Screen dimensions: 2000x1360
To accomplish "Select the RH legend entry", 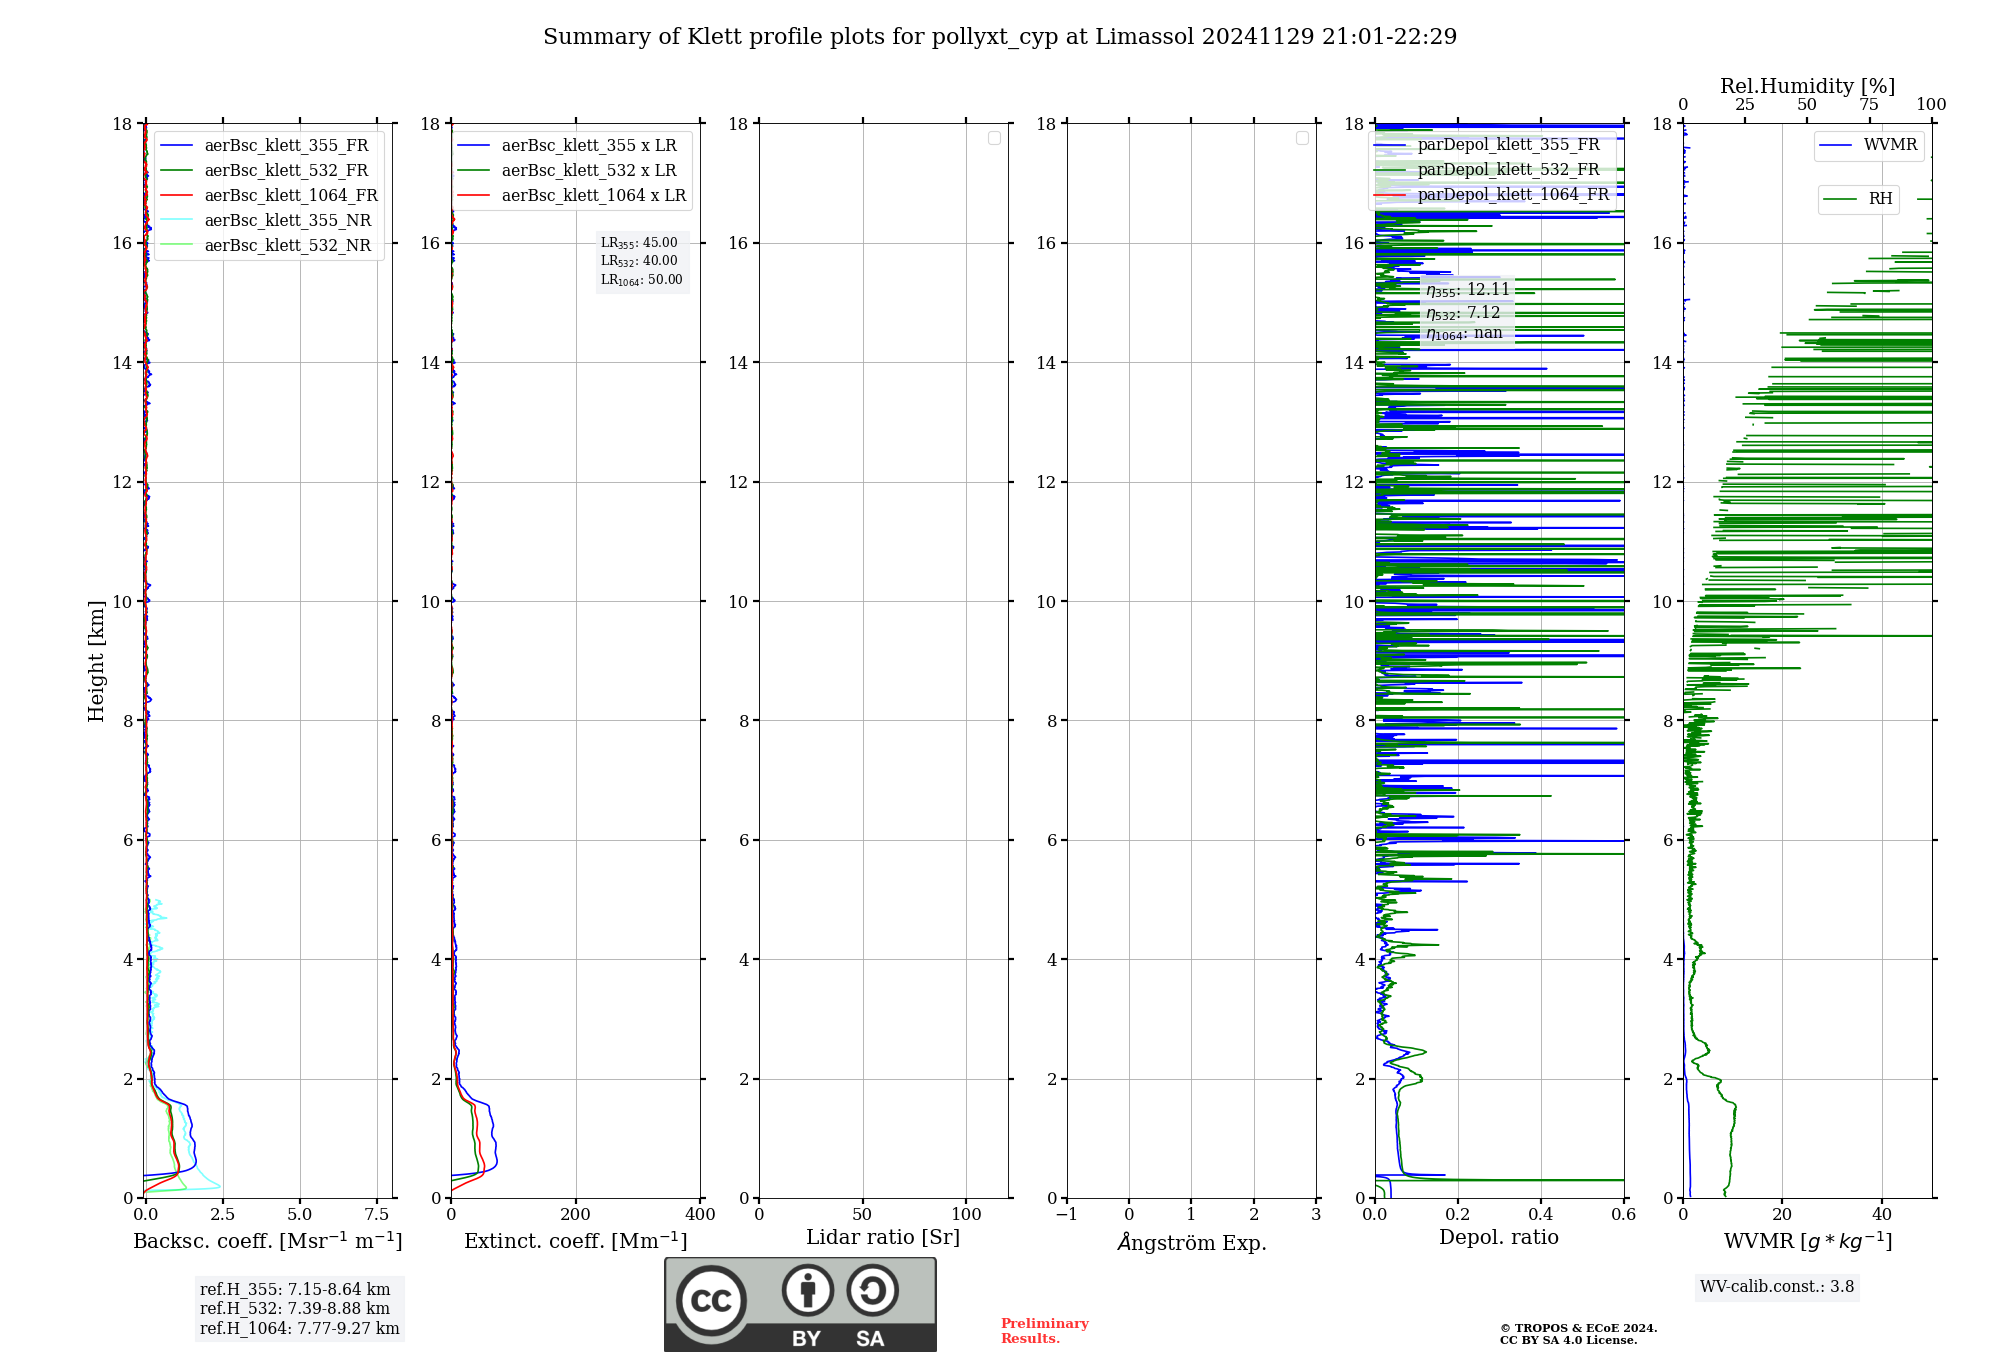I will [x=1858, y=198].
